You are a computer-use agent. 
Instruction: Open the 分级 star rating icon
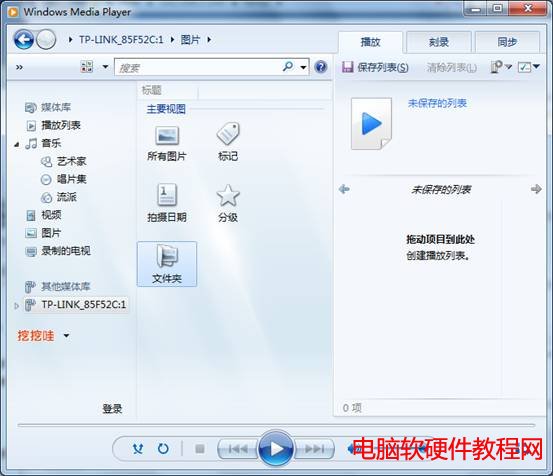tap(228, 195)
